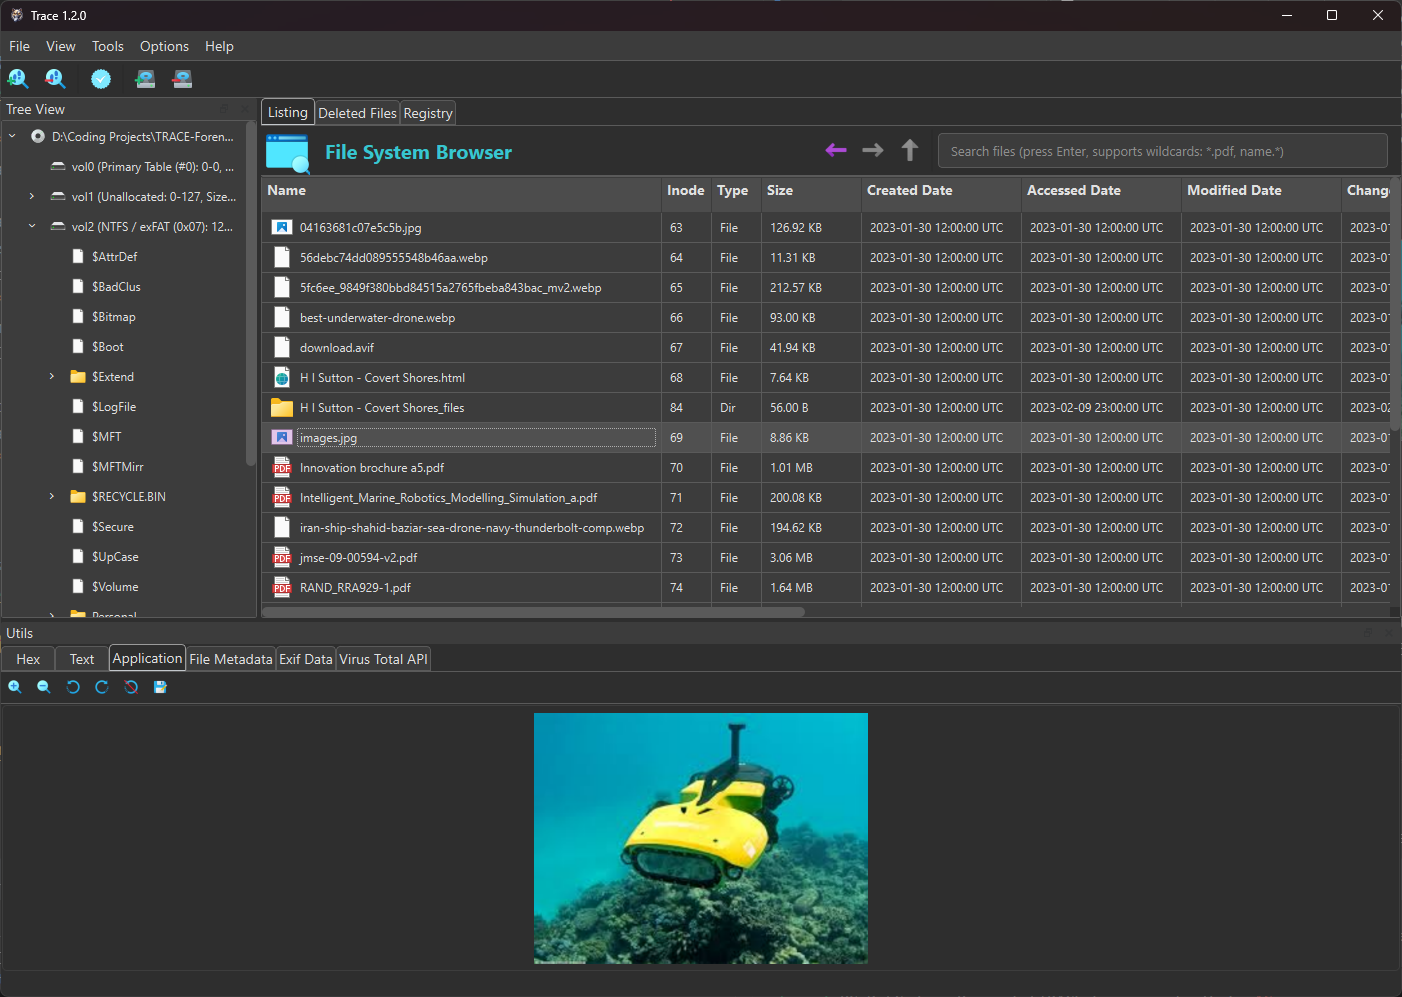Select the download.avif file row

[x=826, y=348]
